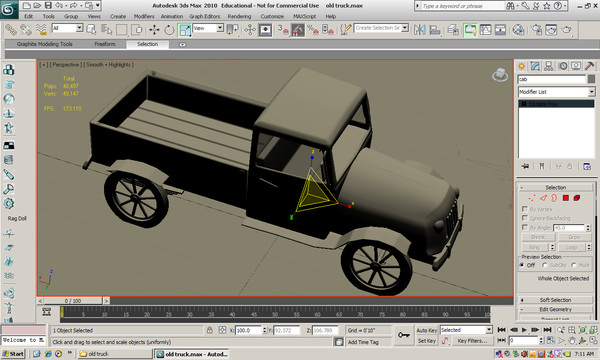Toggle the Selection Lock padlock
The height and width of the screenshot is (360, 600).
coord(209,330)
